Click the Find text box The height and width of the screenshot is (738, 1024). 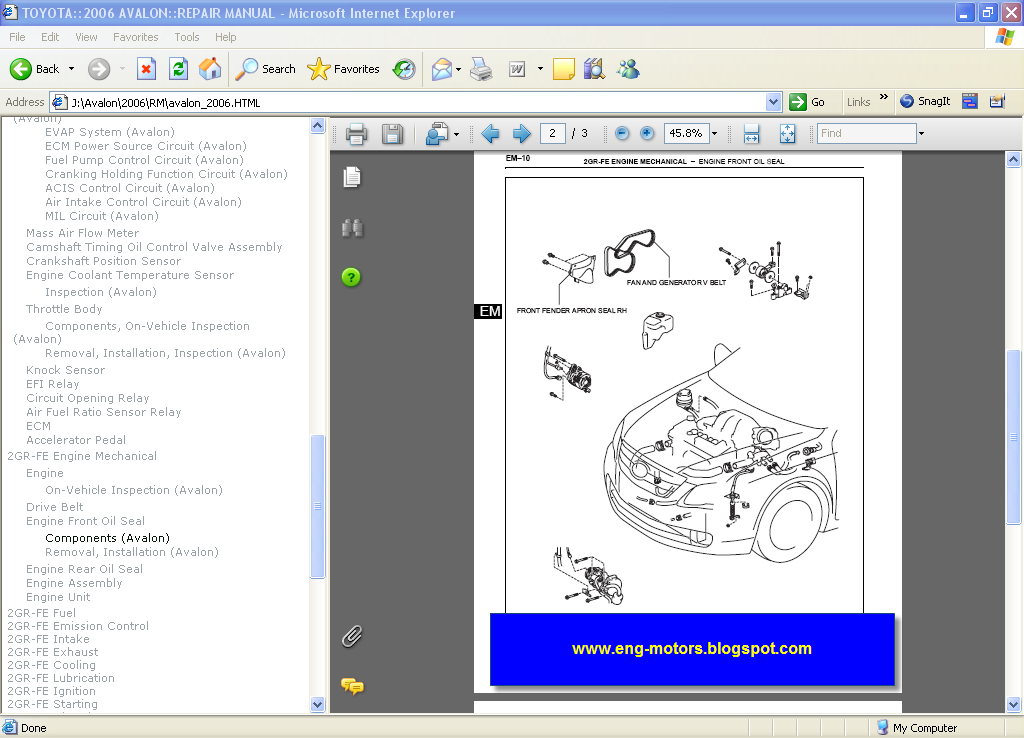click(867, 133)
